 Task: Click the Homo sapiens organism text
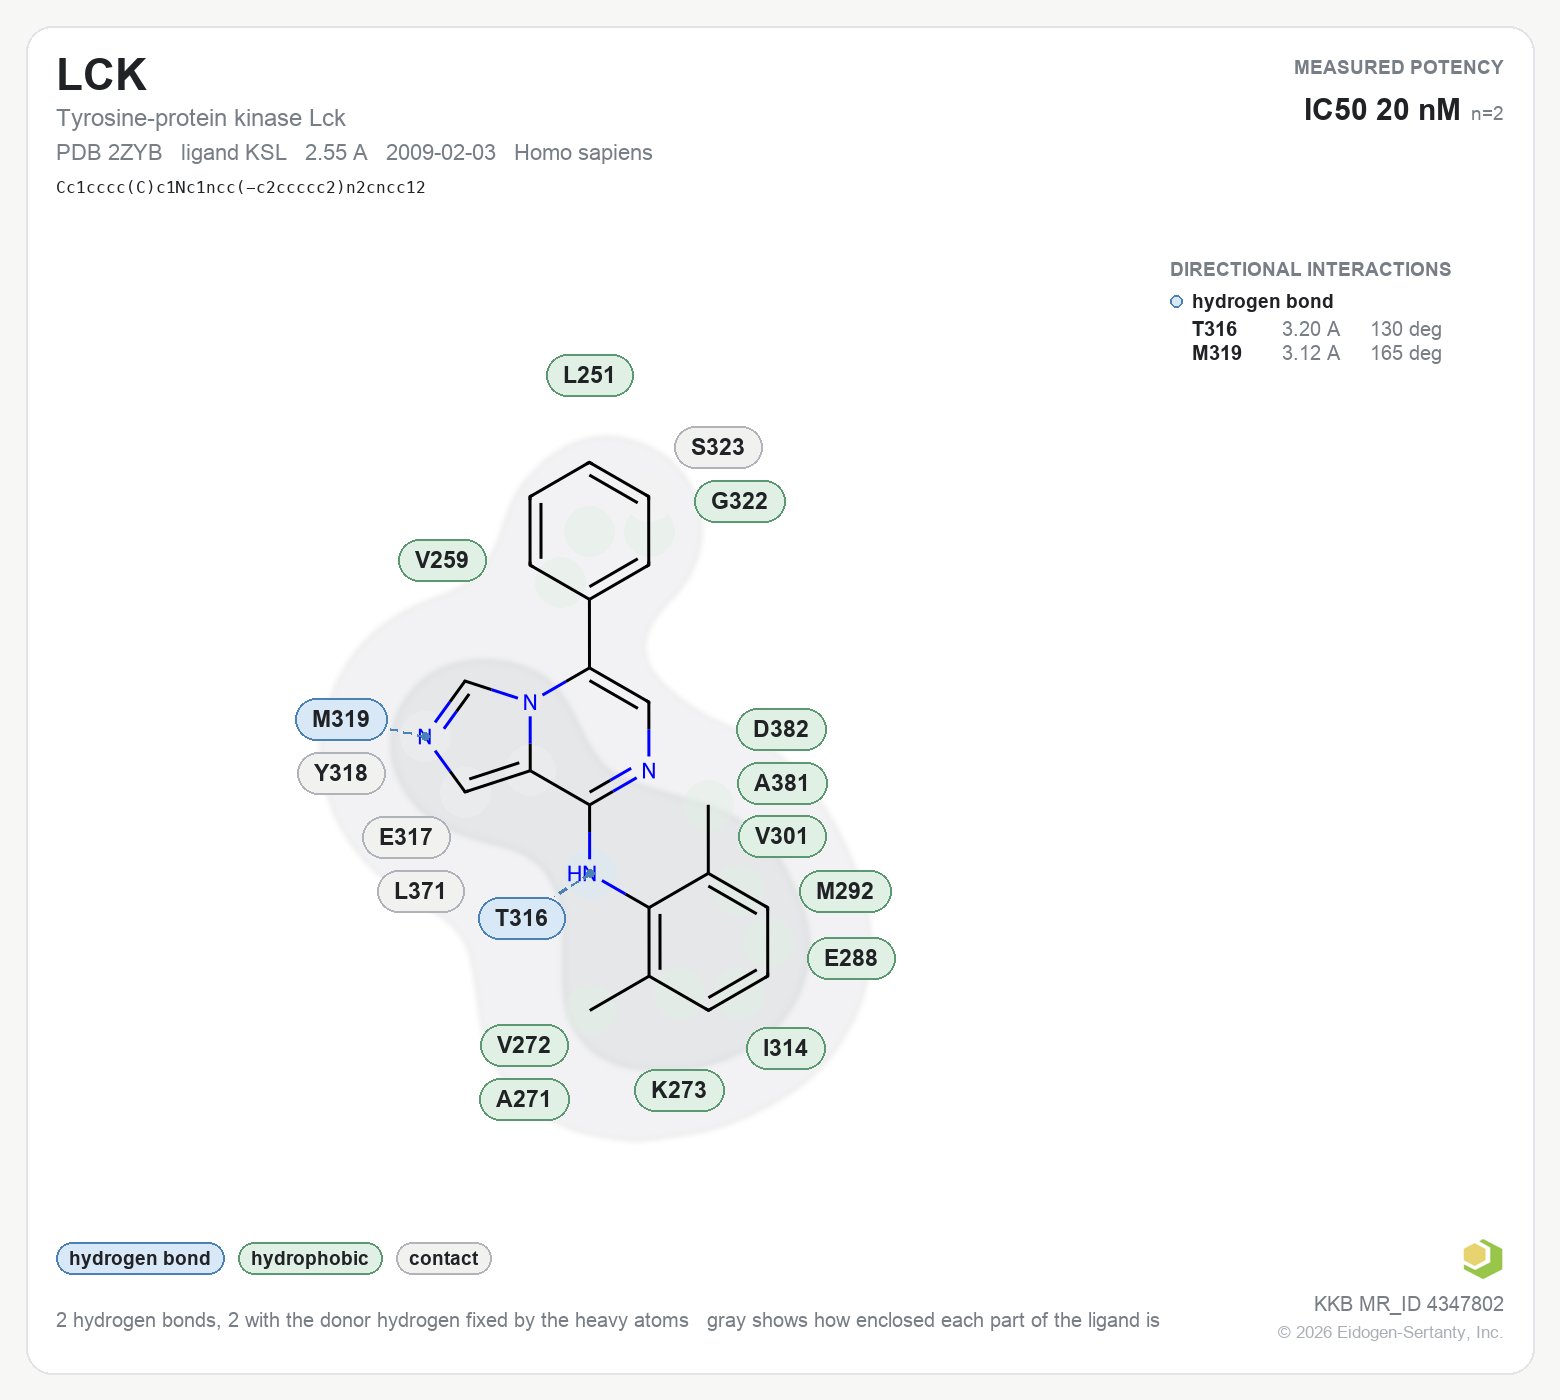583,153
